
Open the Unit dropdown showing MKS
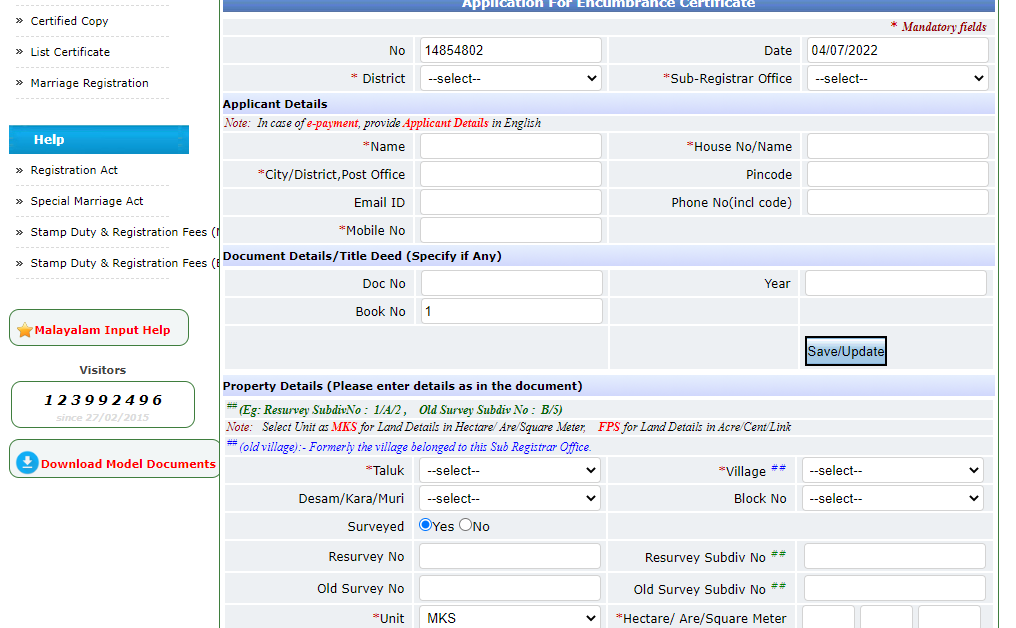(510, 617)
